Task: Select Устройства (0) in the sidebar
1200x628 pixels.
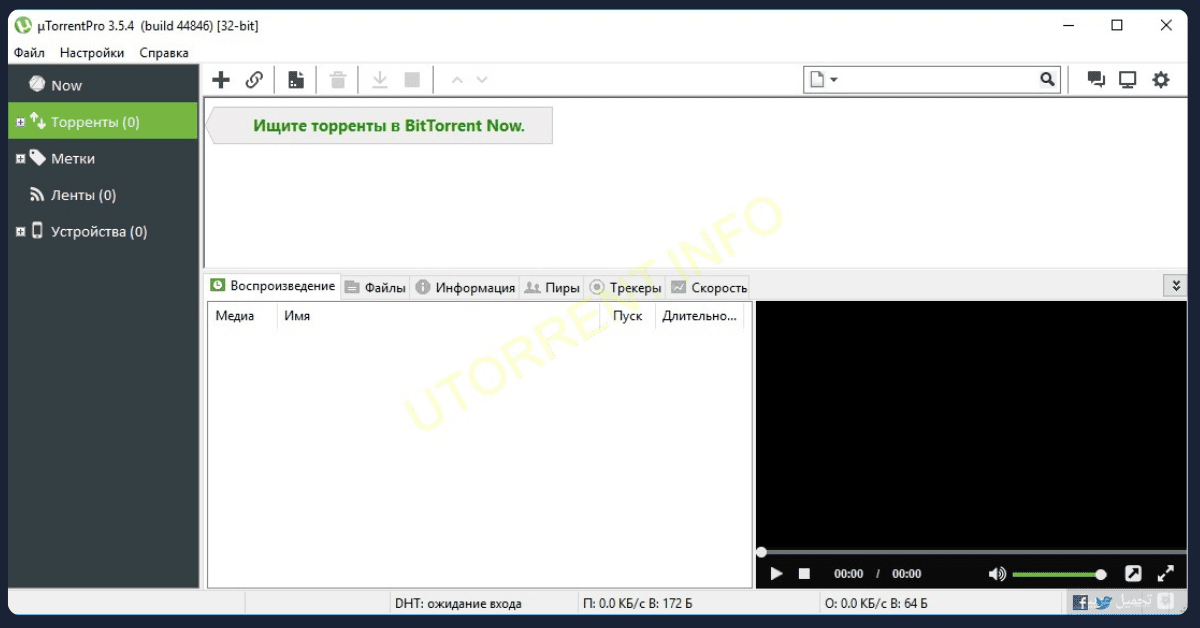Action: tap(103, 231)
